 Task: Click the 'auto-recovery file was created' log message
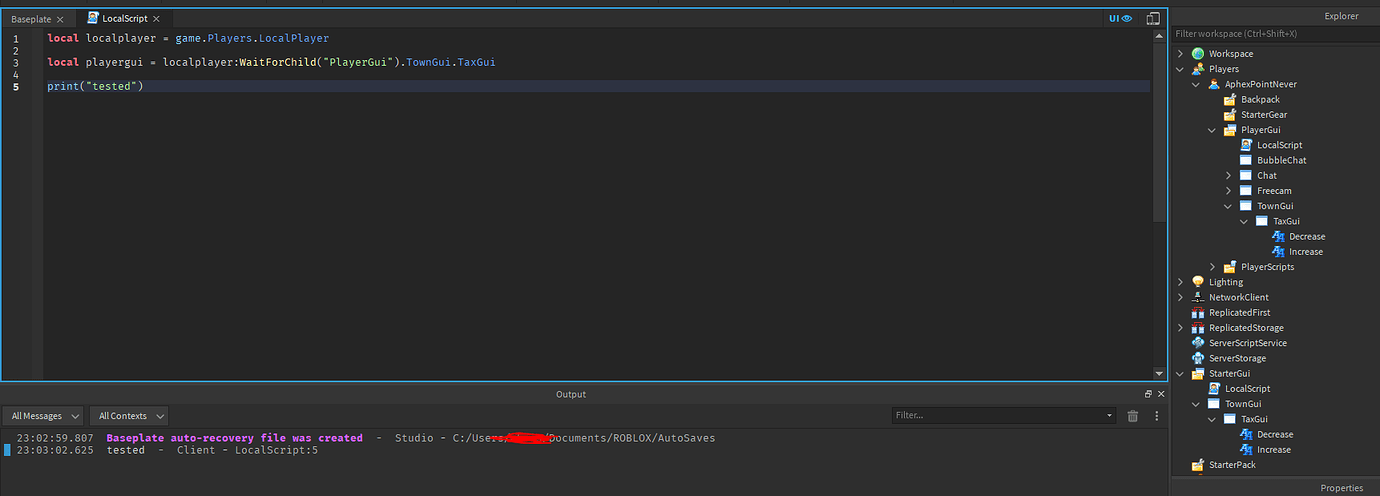[235, 438]
